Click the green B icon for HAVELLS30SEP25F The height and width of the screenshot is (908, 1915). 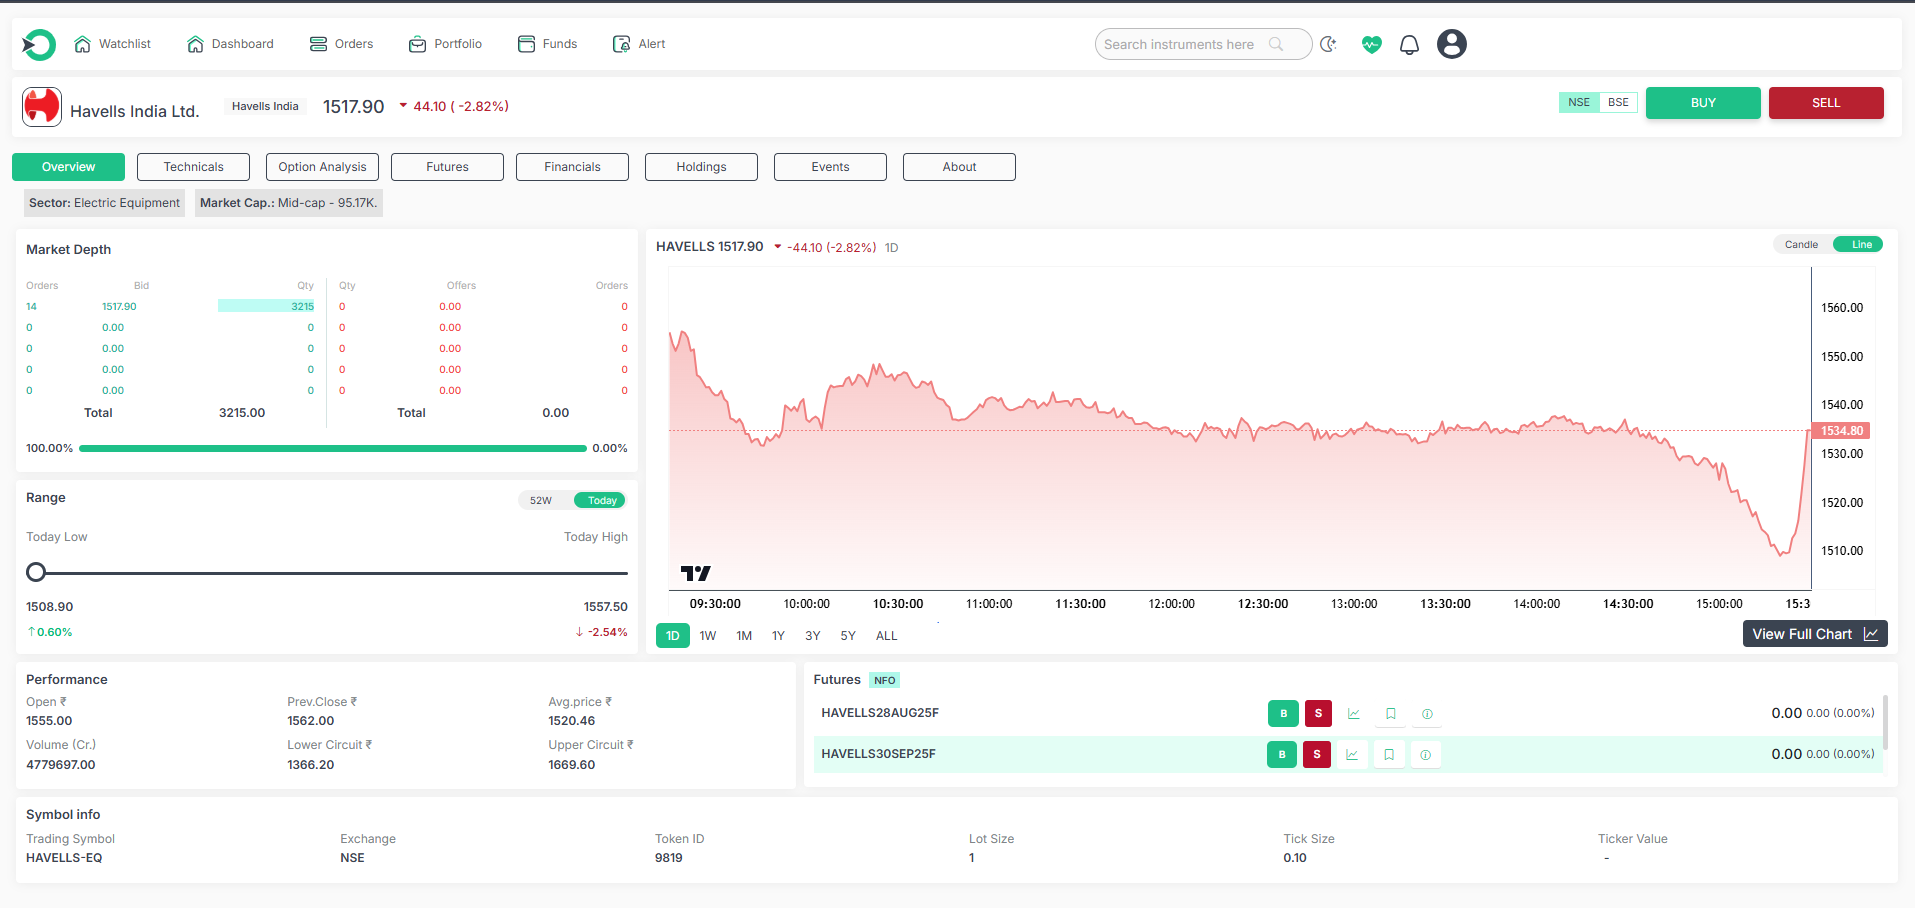[1281, 755]
